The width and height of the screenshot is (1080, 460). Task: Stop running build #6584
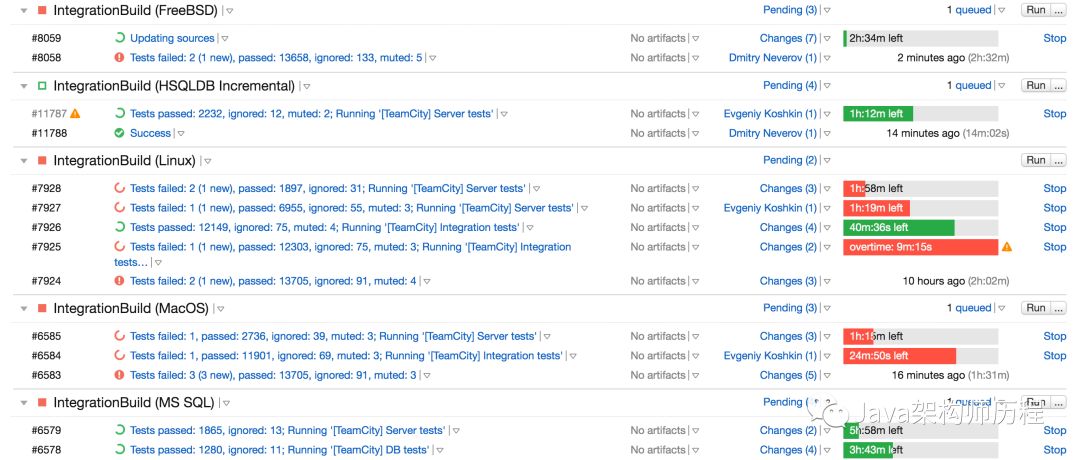tap(1054, 356)
